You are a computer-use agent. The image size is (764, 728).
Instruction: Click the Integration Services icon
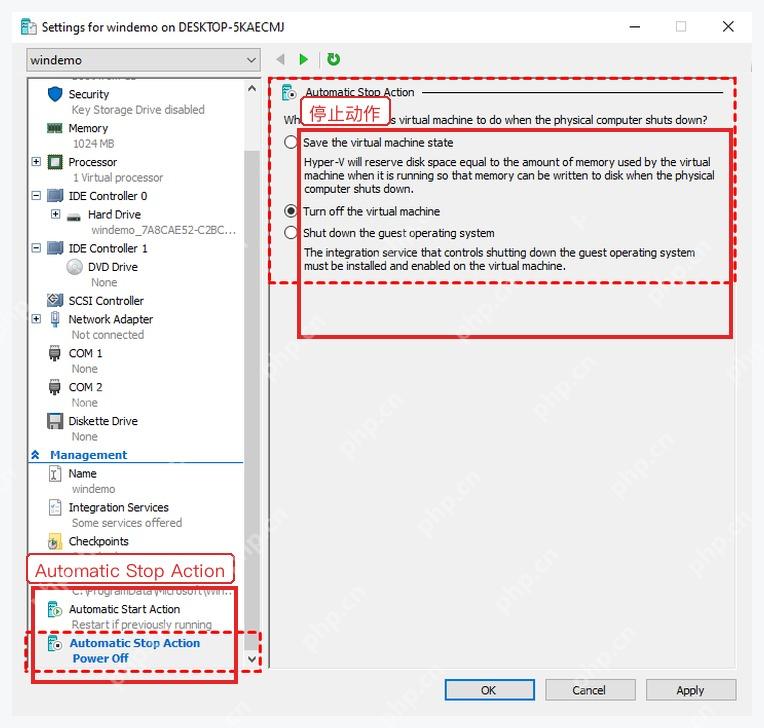pos(55,507)
